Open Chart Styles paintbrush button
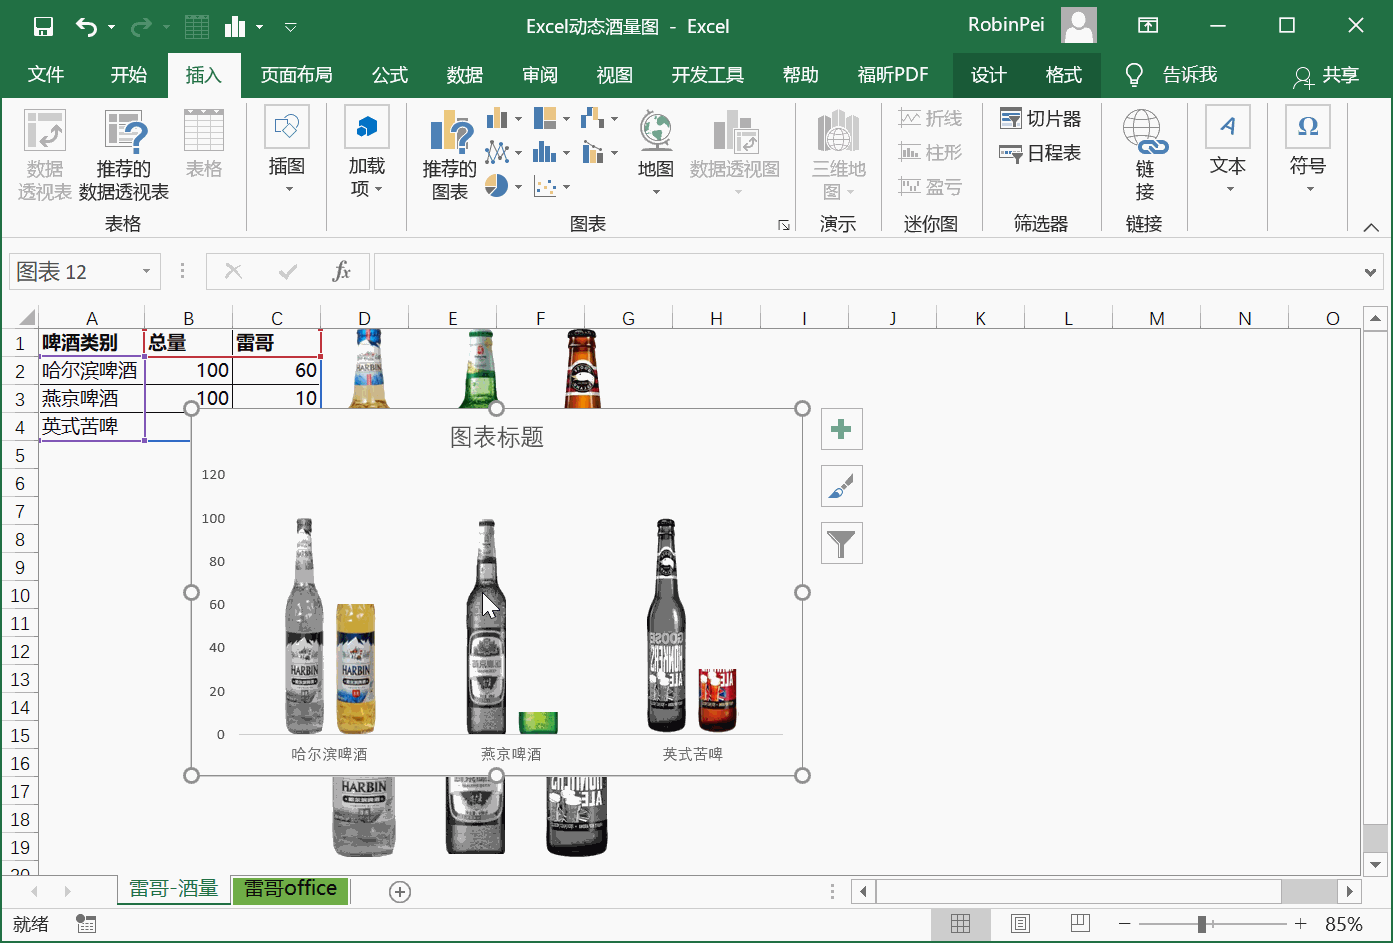Screen dimensions: 1393x943 coord(841,487)
